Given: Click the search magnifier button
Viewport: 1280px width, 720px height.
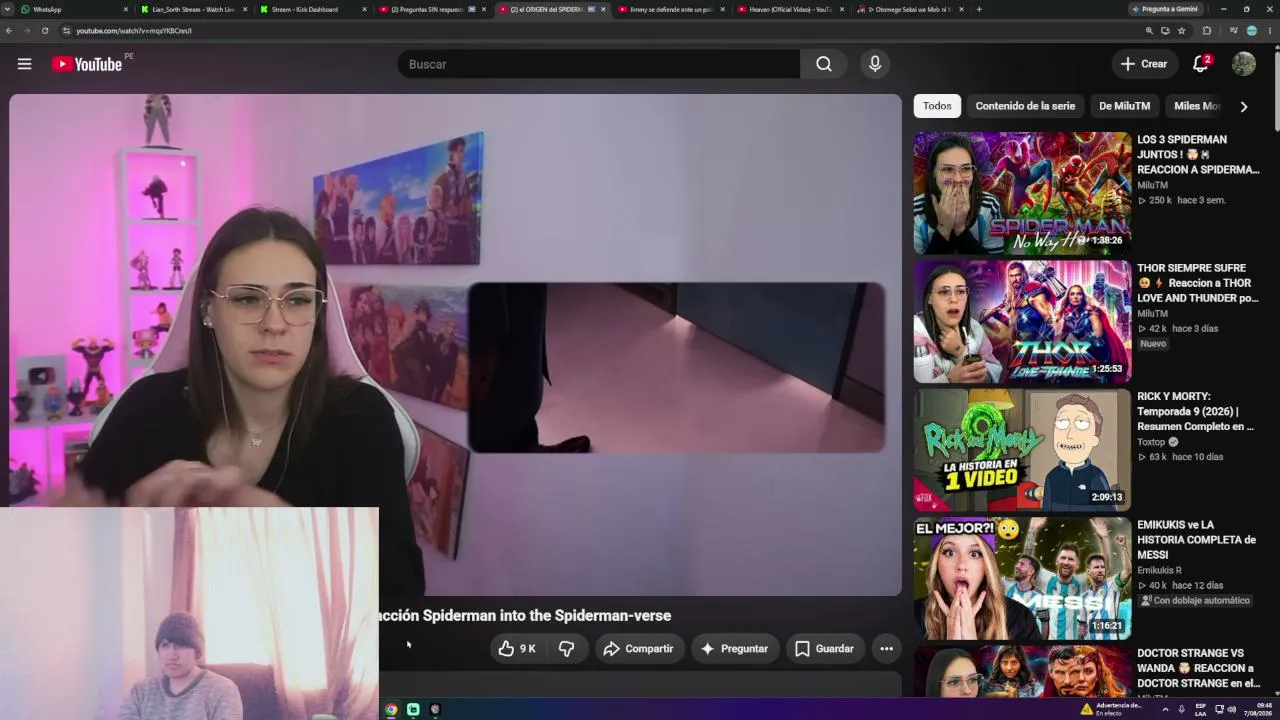Looking at the screenshot, I should point(823,64).
